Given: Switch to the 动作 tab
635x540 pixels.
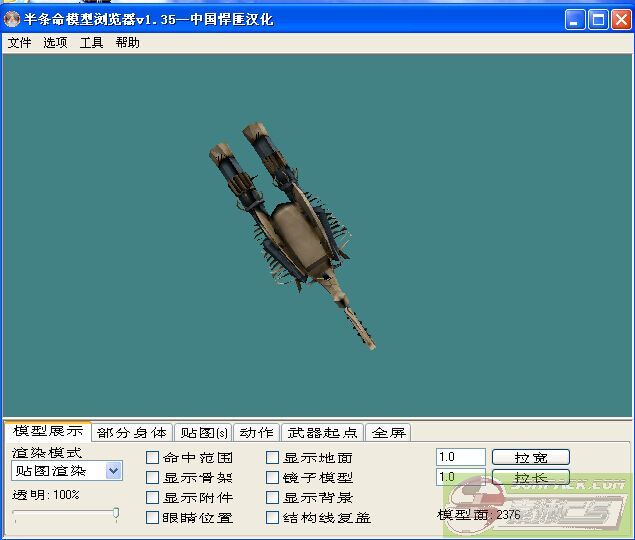Looking at the screenshot, I should 257,433.
